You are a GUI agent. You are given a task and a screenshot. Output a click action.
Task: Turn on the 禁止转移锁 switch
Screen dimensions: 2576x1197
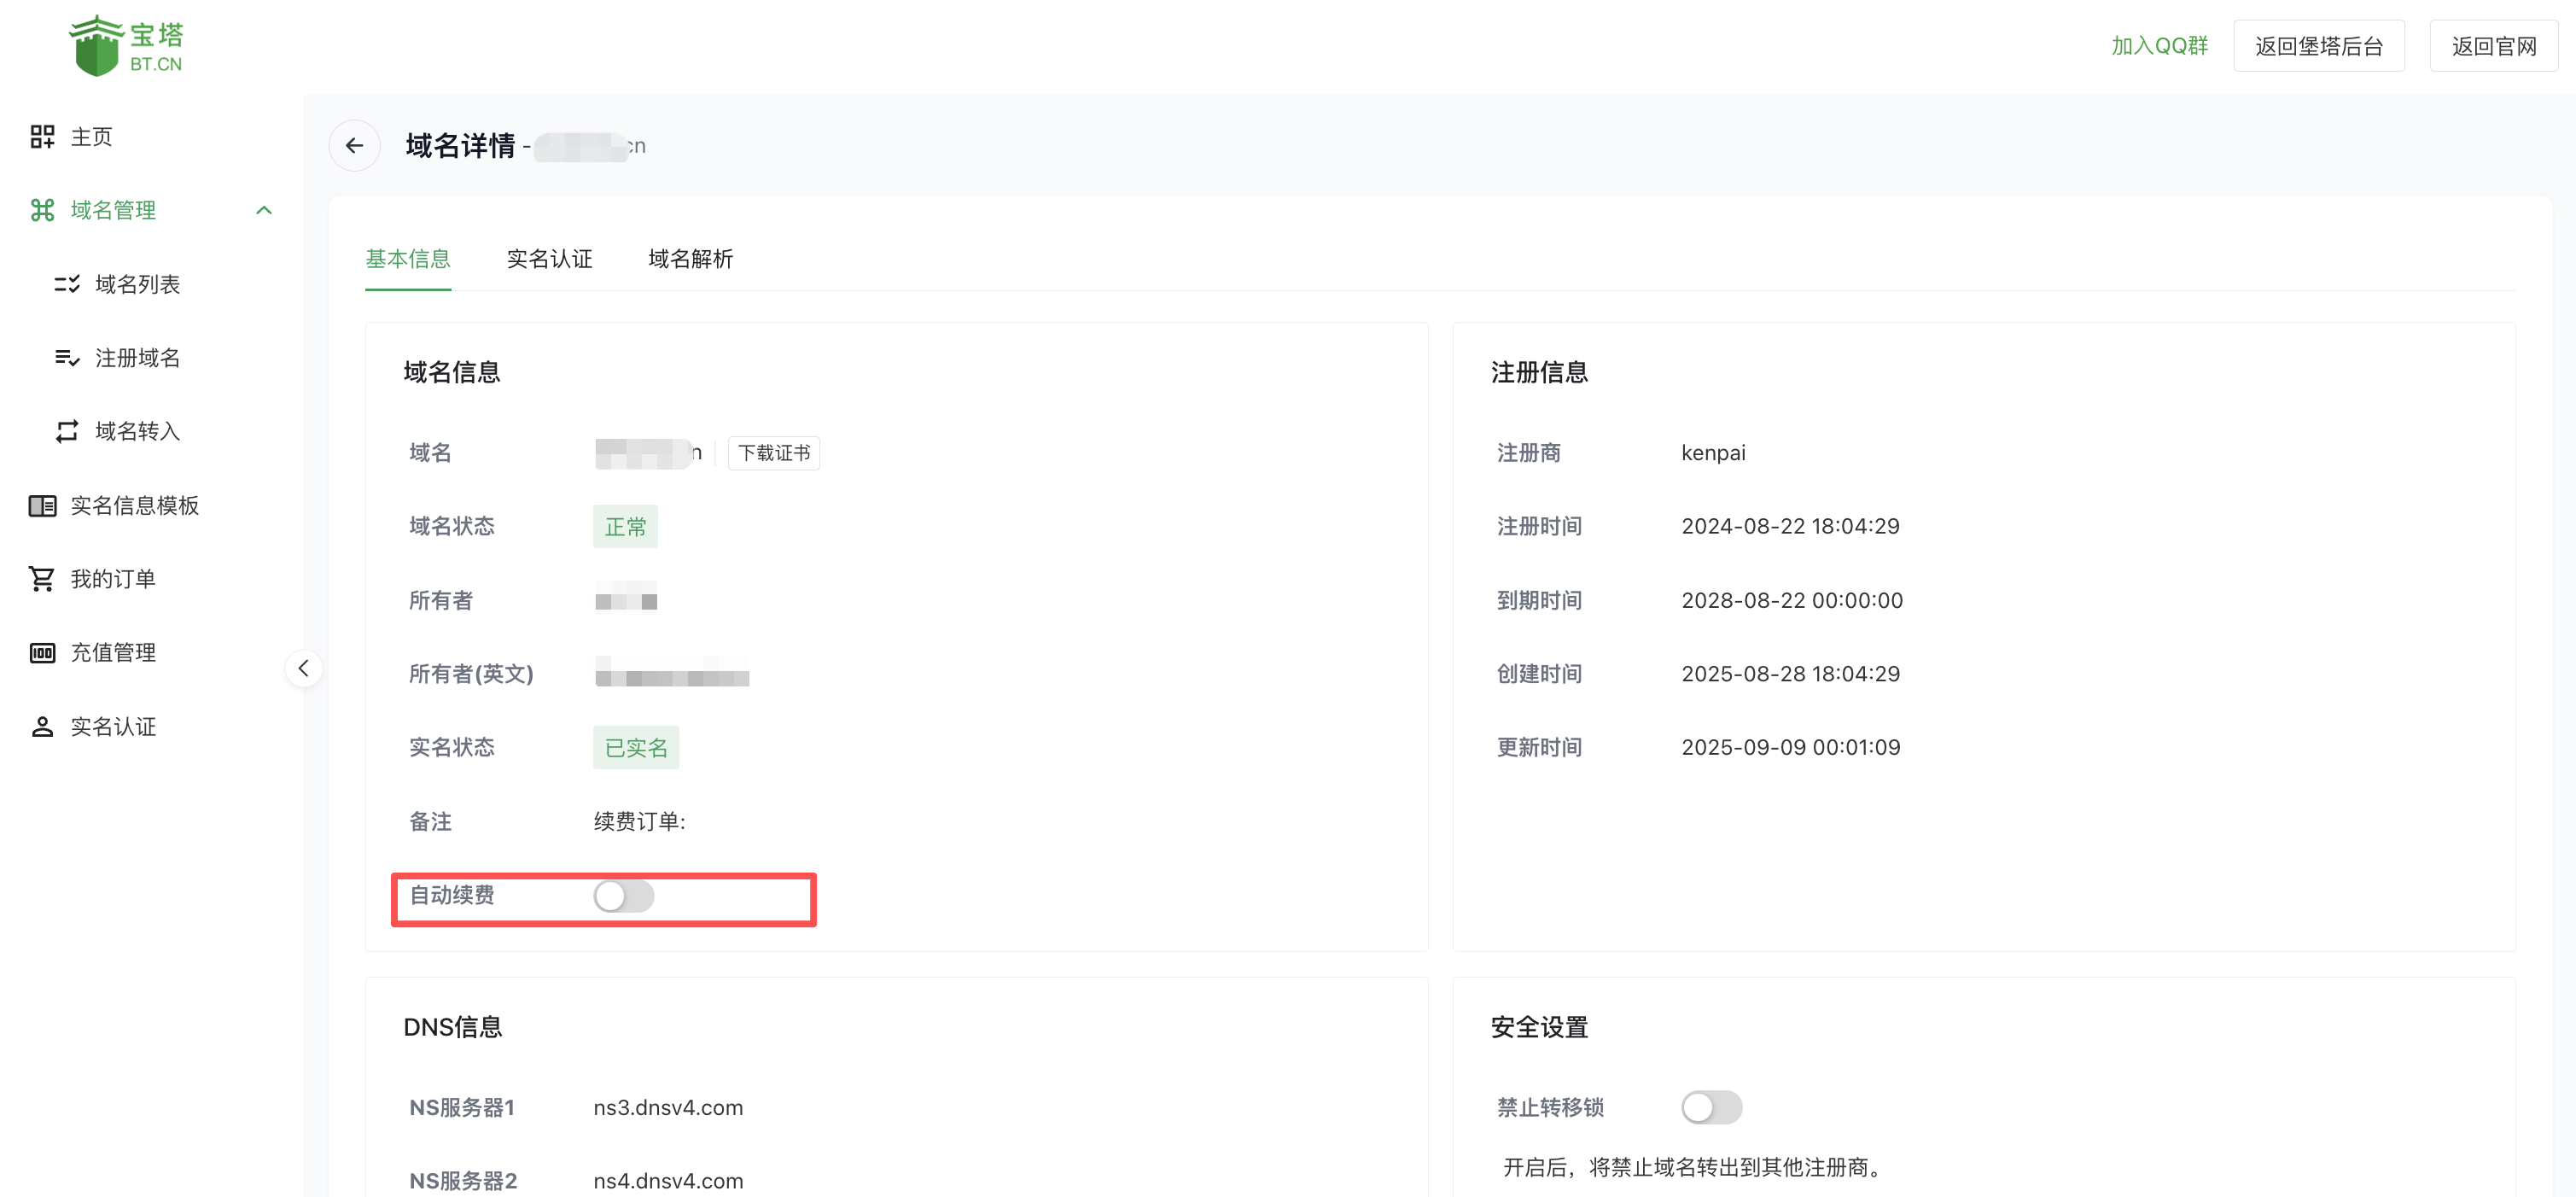click(1712, 1107)
